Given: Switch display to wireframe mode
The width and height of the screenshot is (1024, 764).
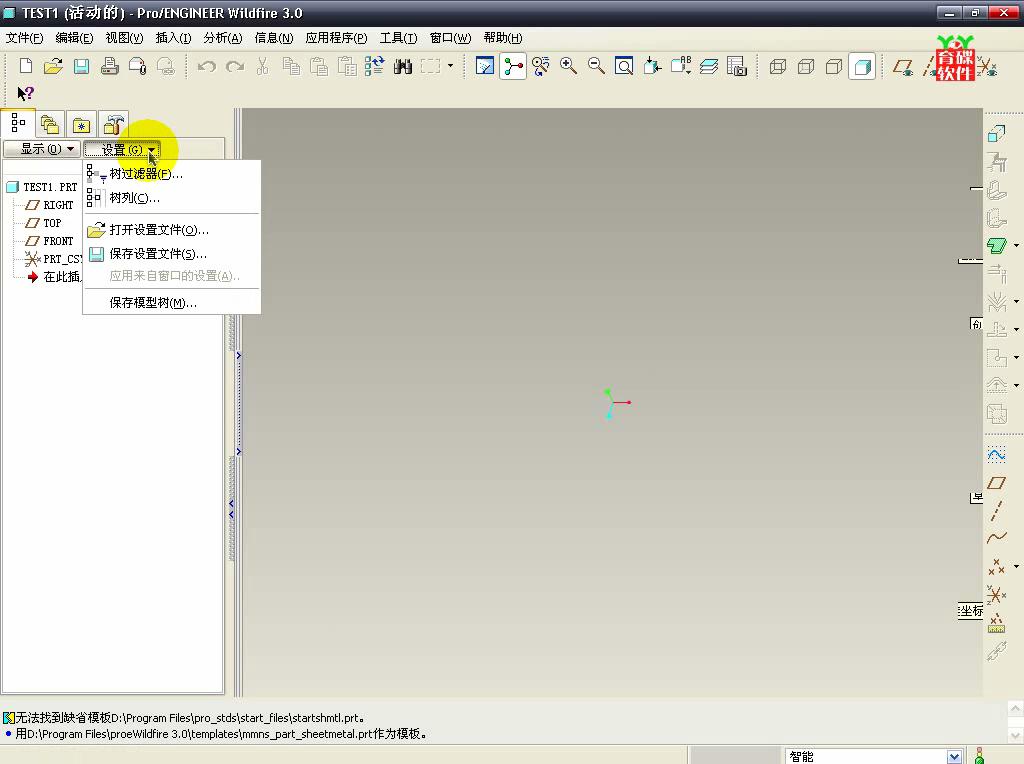Looking at the screenshot, I should pyautogui.click(x=778, y=66).
